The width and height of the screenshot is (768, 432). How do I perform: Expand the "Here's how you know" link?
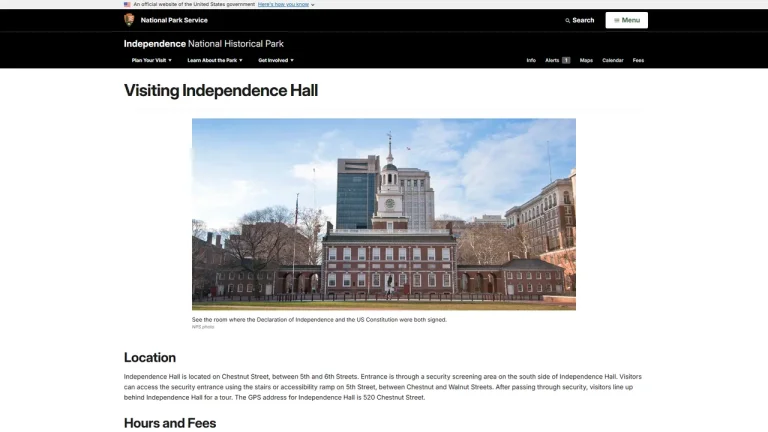coord(286,4)
